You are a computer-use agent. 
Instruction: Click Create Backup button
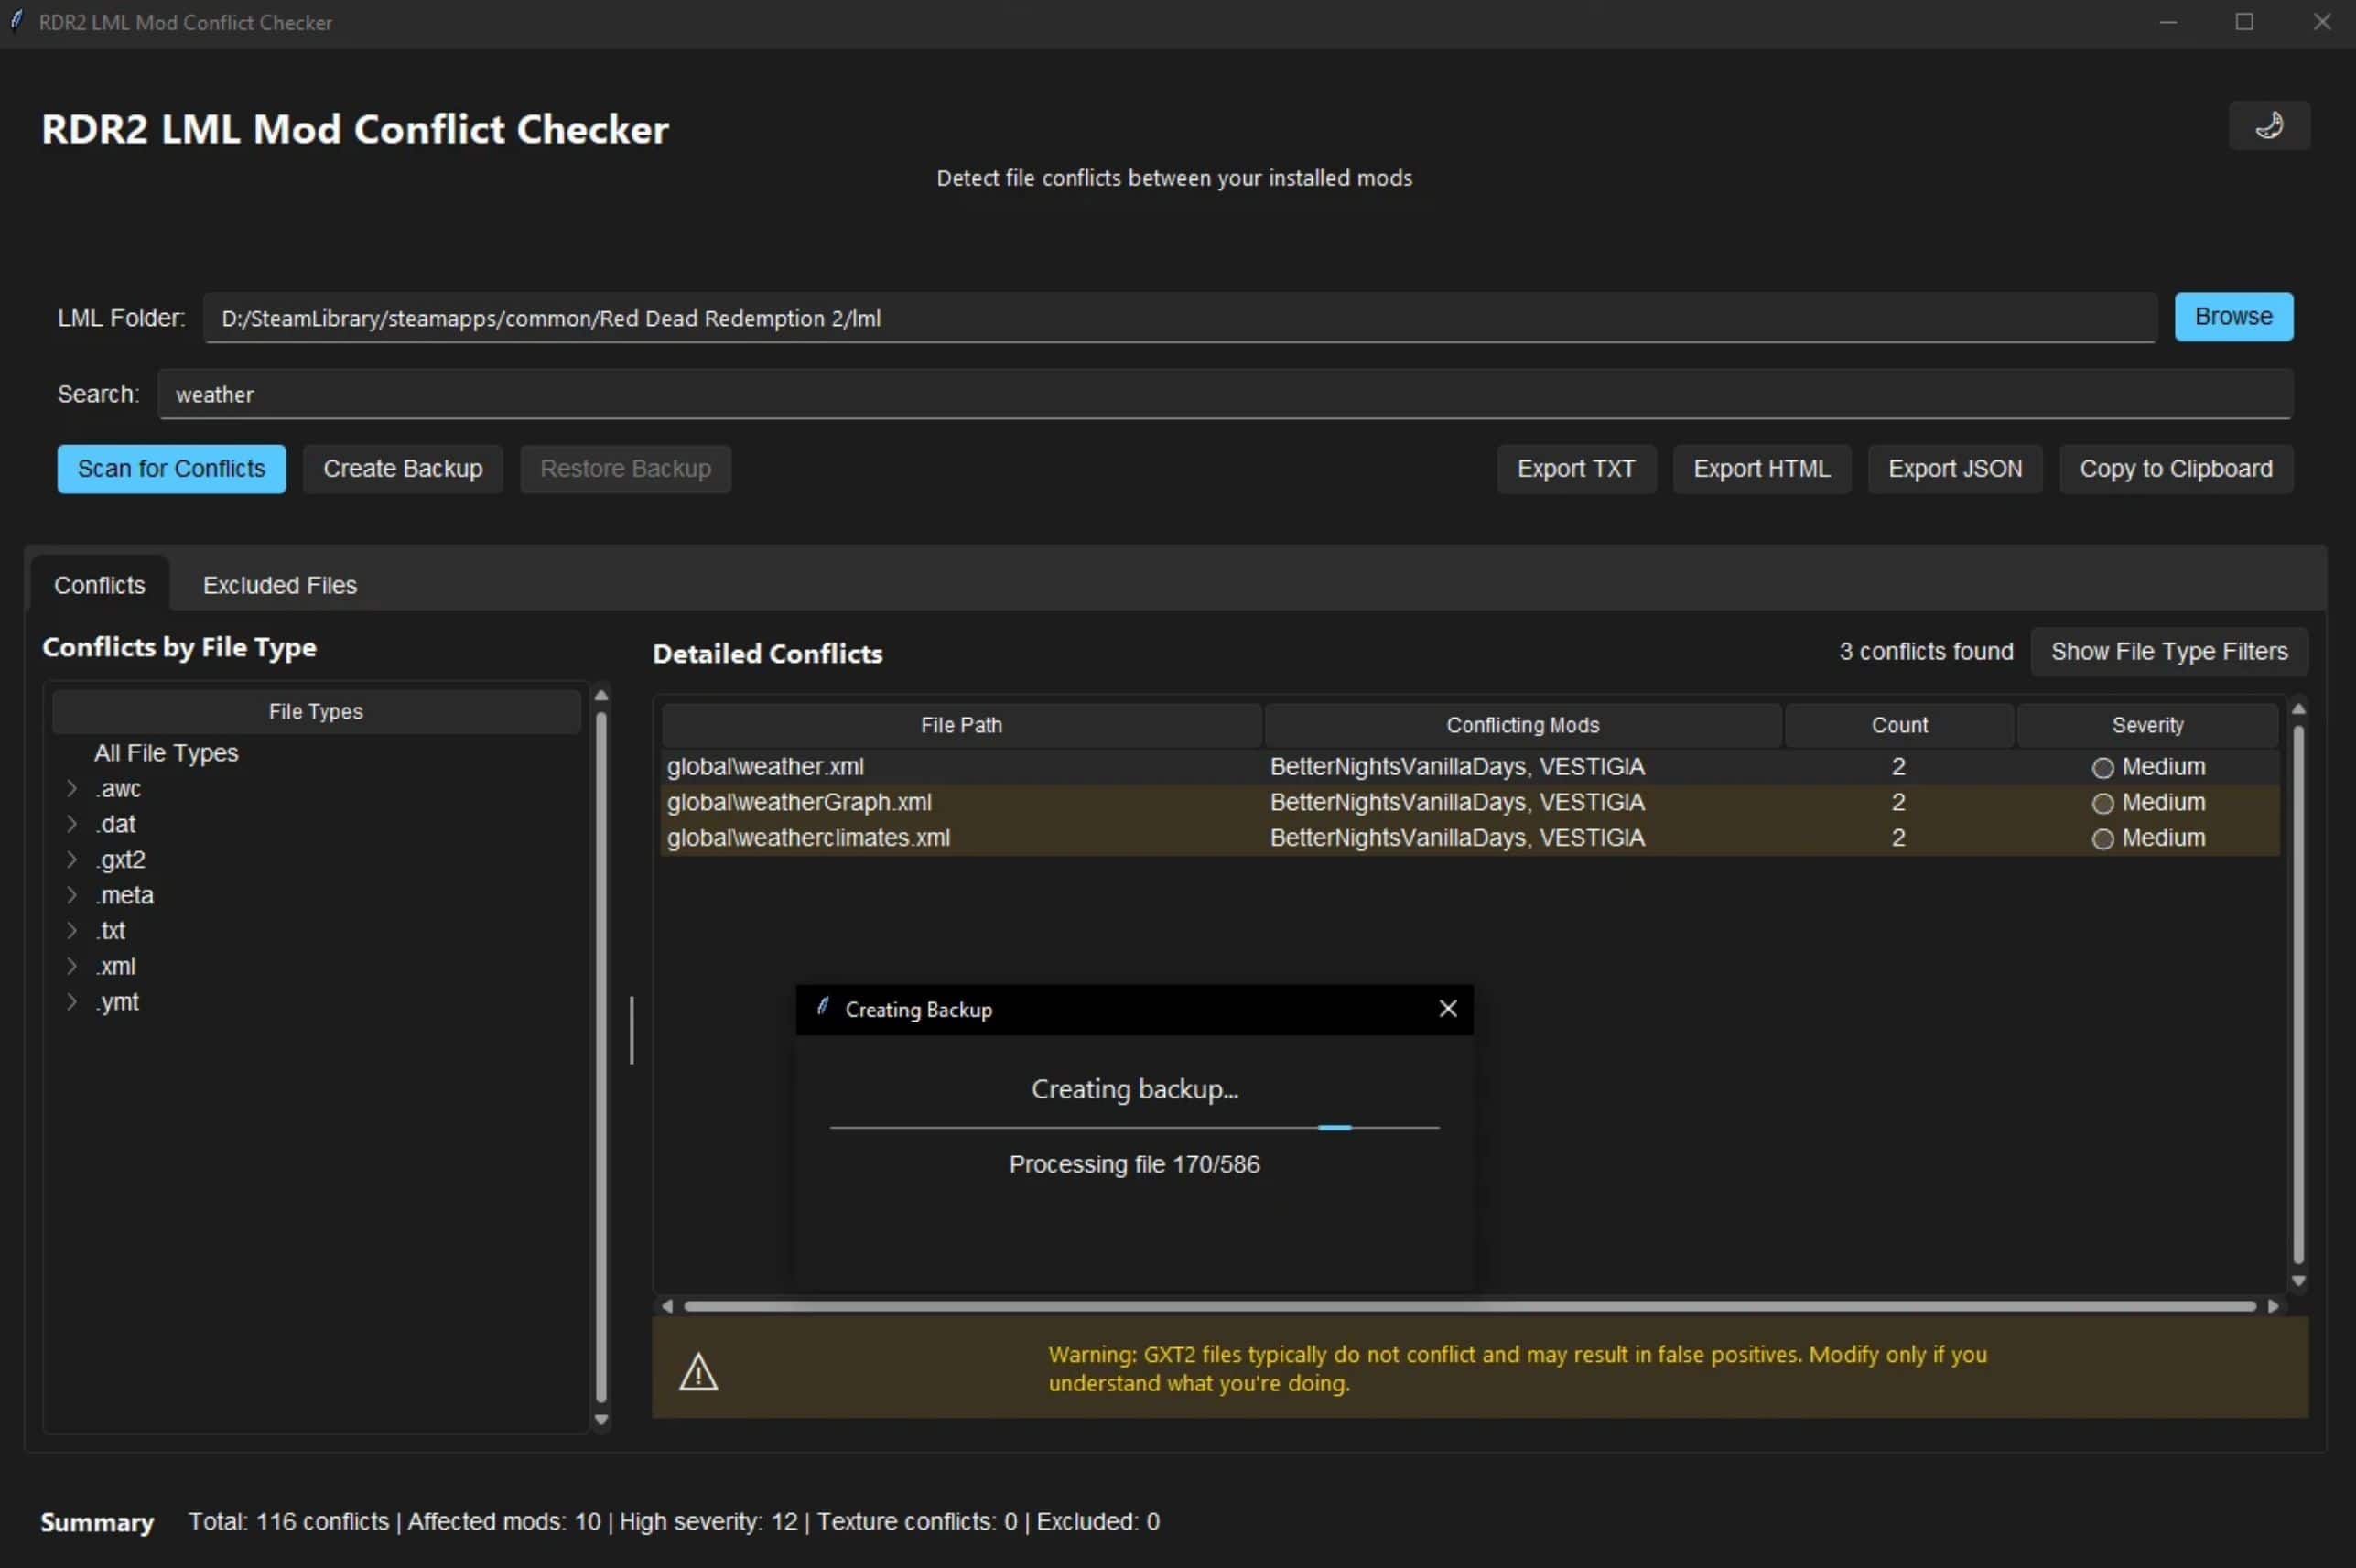[403, 468]
